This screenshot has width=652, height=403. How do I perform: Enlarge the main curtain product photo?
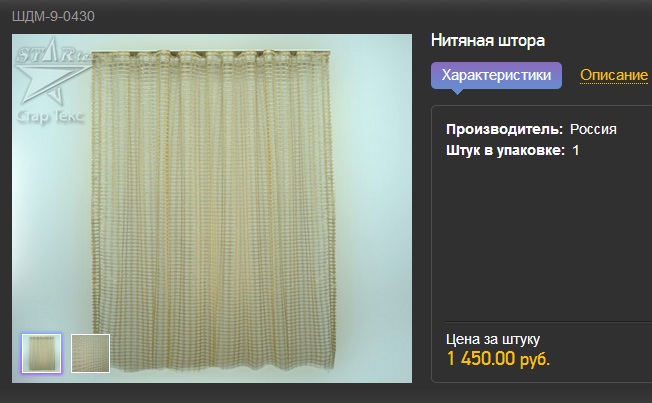212,208
